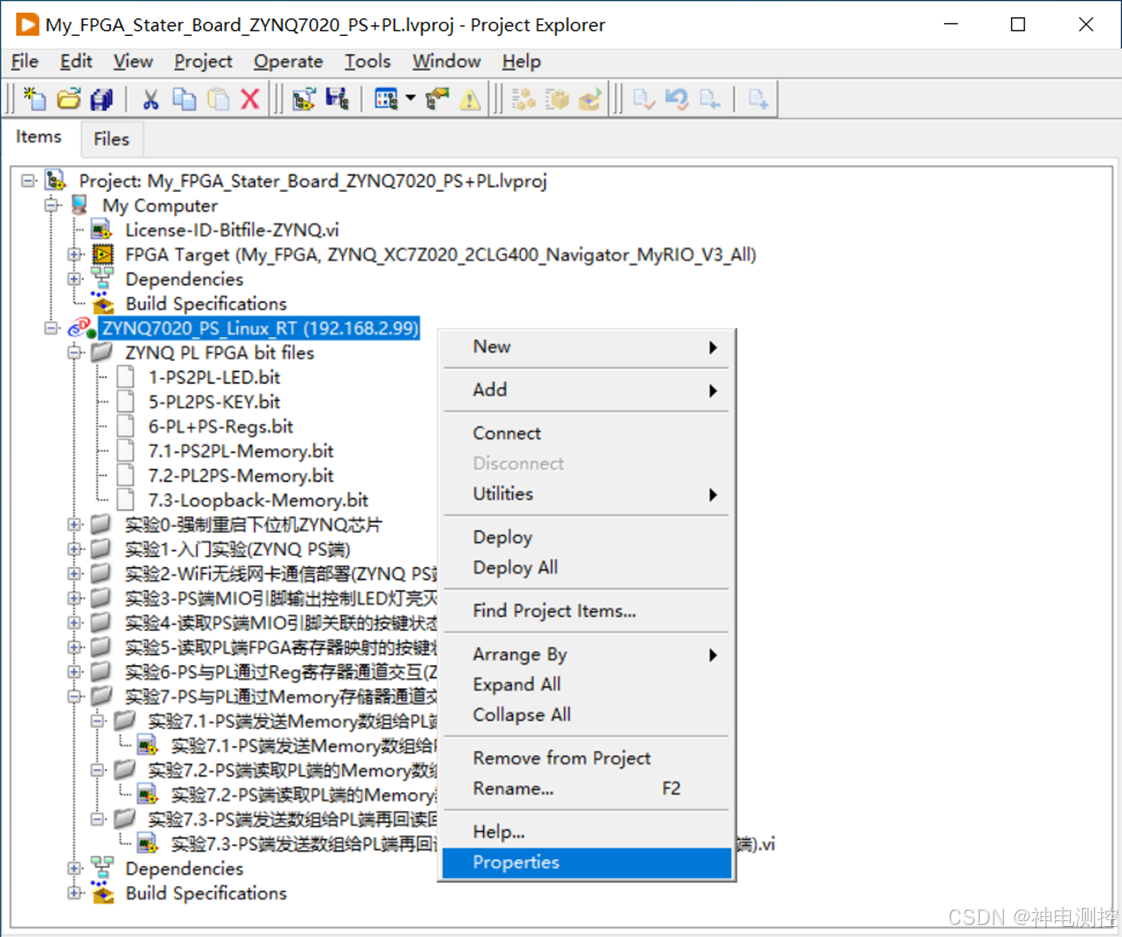Switch to the Files tab
The height and width of the screenshot is (937, 1122).
[x=112, y=139]
